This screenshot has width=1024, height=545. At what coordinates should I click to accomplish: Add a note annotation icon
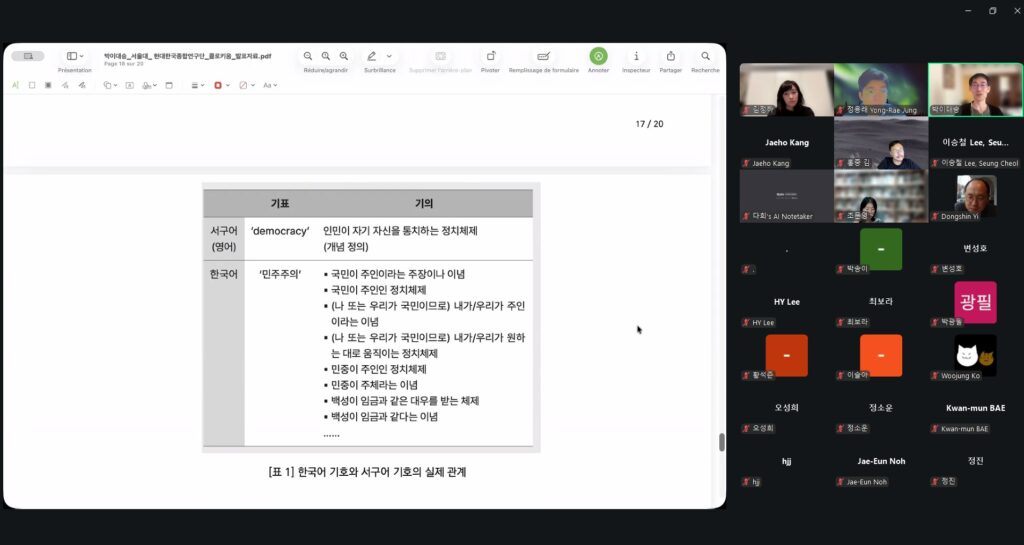coord(169,86)
